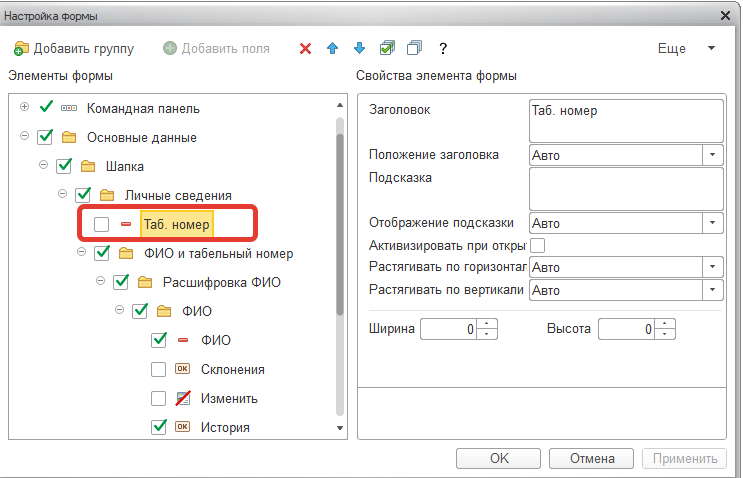Click the check all elements icon
Image resolution: width=743 pixels, height=478 pixels.
tap(387, 48)
